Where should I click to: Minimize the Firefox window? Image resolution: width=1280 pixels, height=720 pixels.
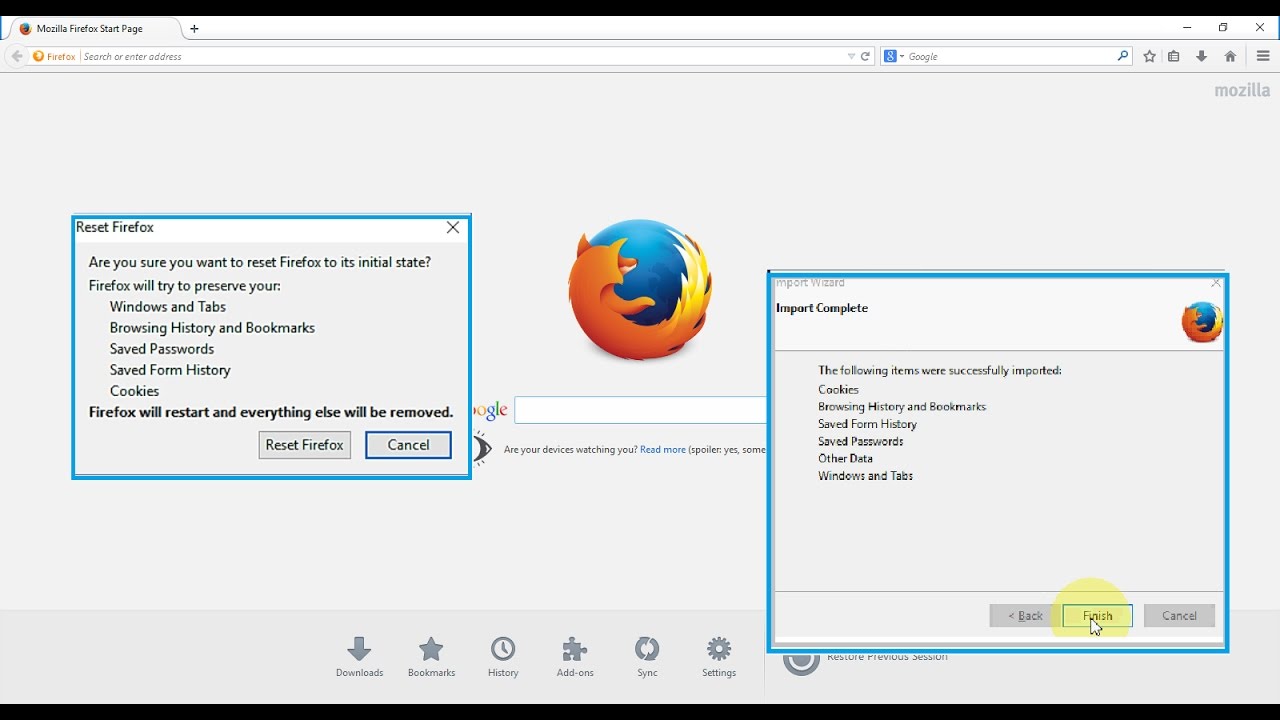(1187, 28)
